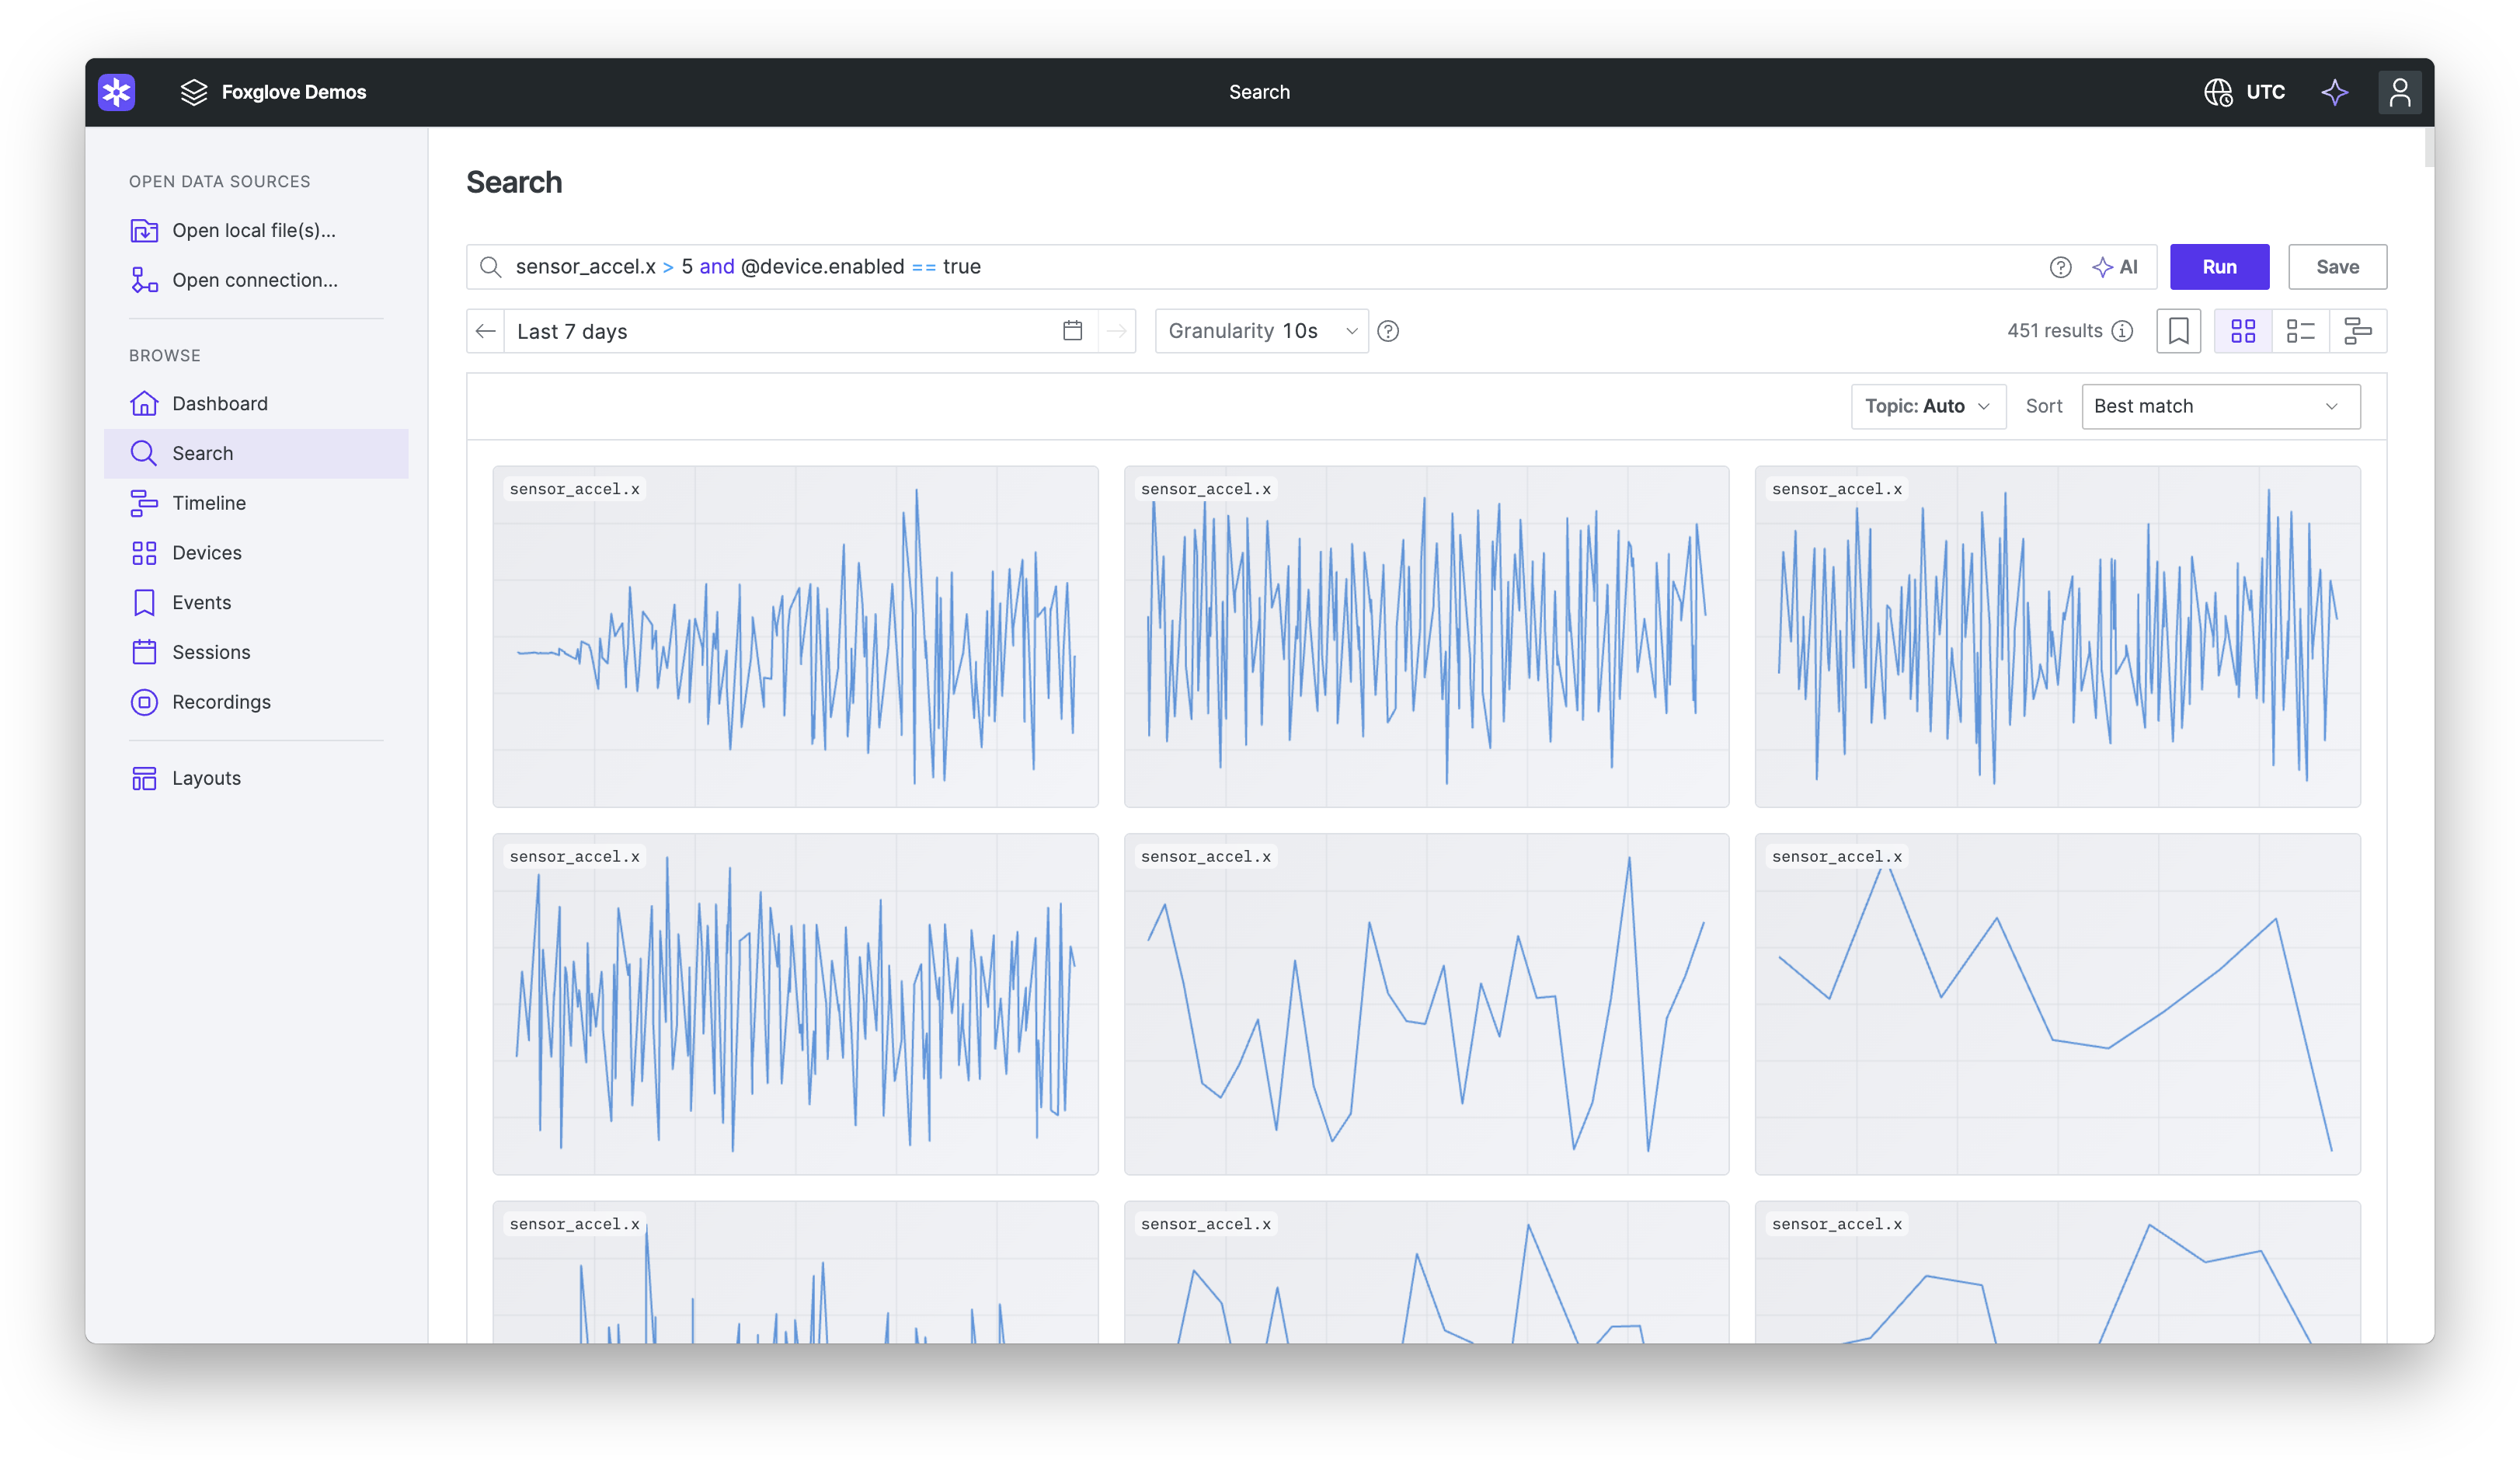The image size is (2520, 1460).
Task: Show info about 451 results
Action: [2123, 331]
